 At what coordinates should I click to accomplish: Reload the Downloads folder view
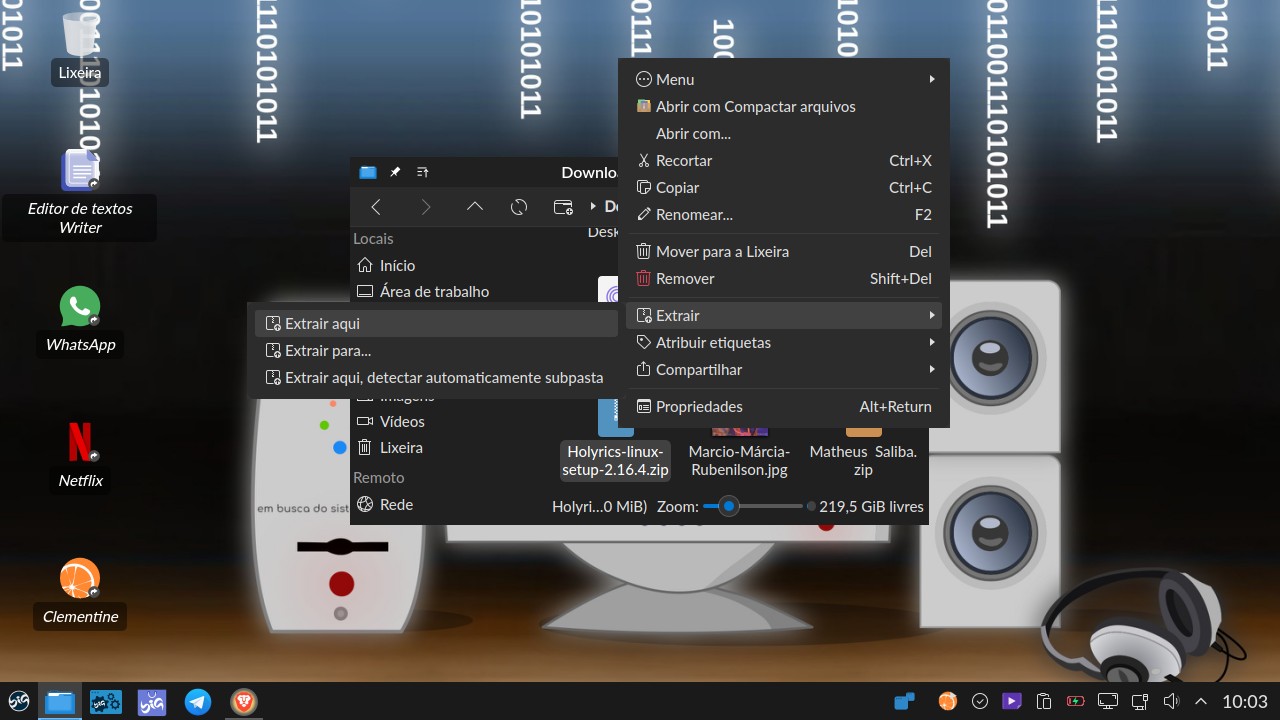coord(519,207)
